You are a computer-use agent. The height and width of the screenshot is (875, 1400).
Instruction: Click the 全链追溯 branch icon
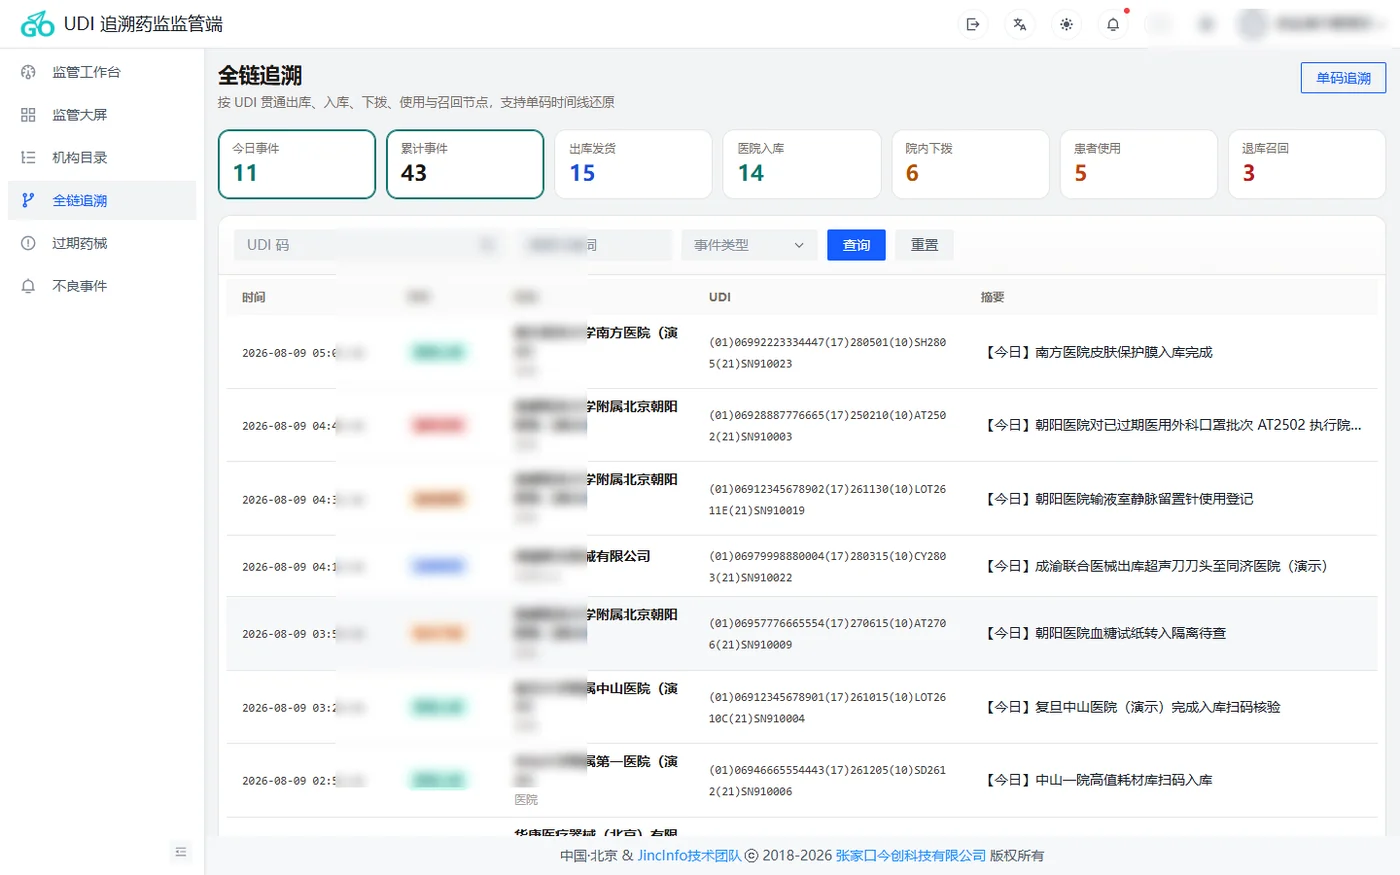28,200
